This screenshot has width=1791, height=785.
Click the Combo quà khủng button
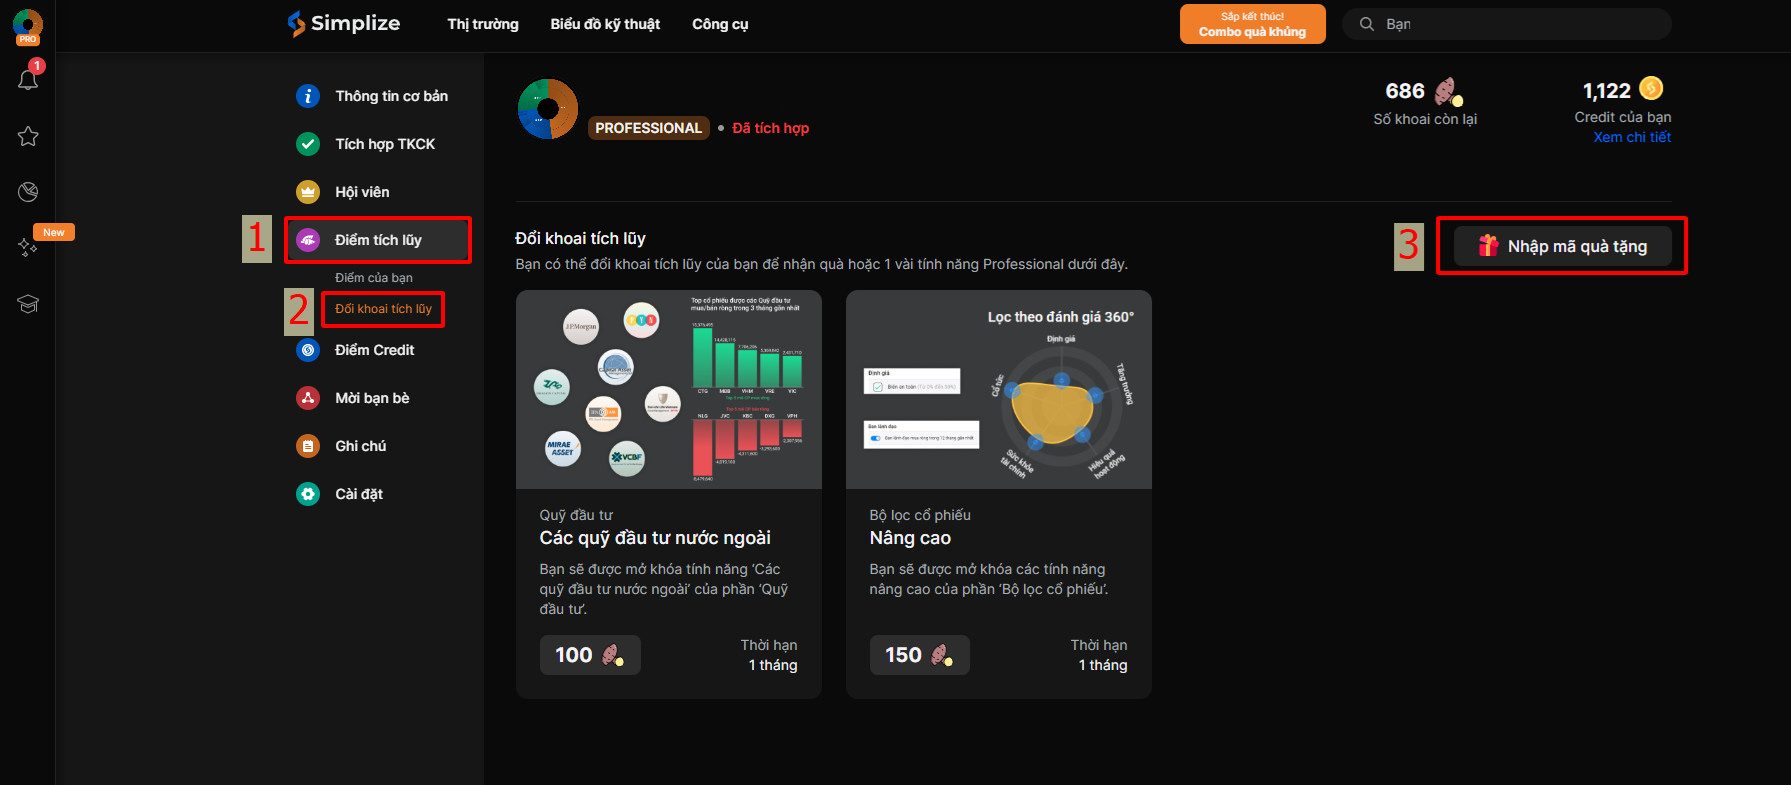click(1252, 24)
